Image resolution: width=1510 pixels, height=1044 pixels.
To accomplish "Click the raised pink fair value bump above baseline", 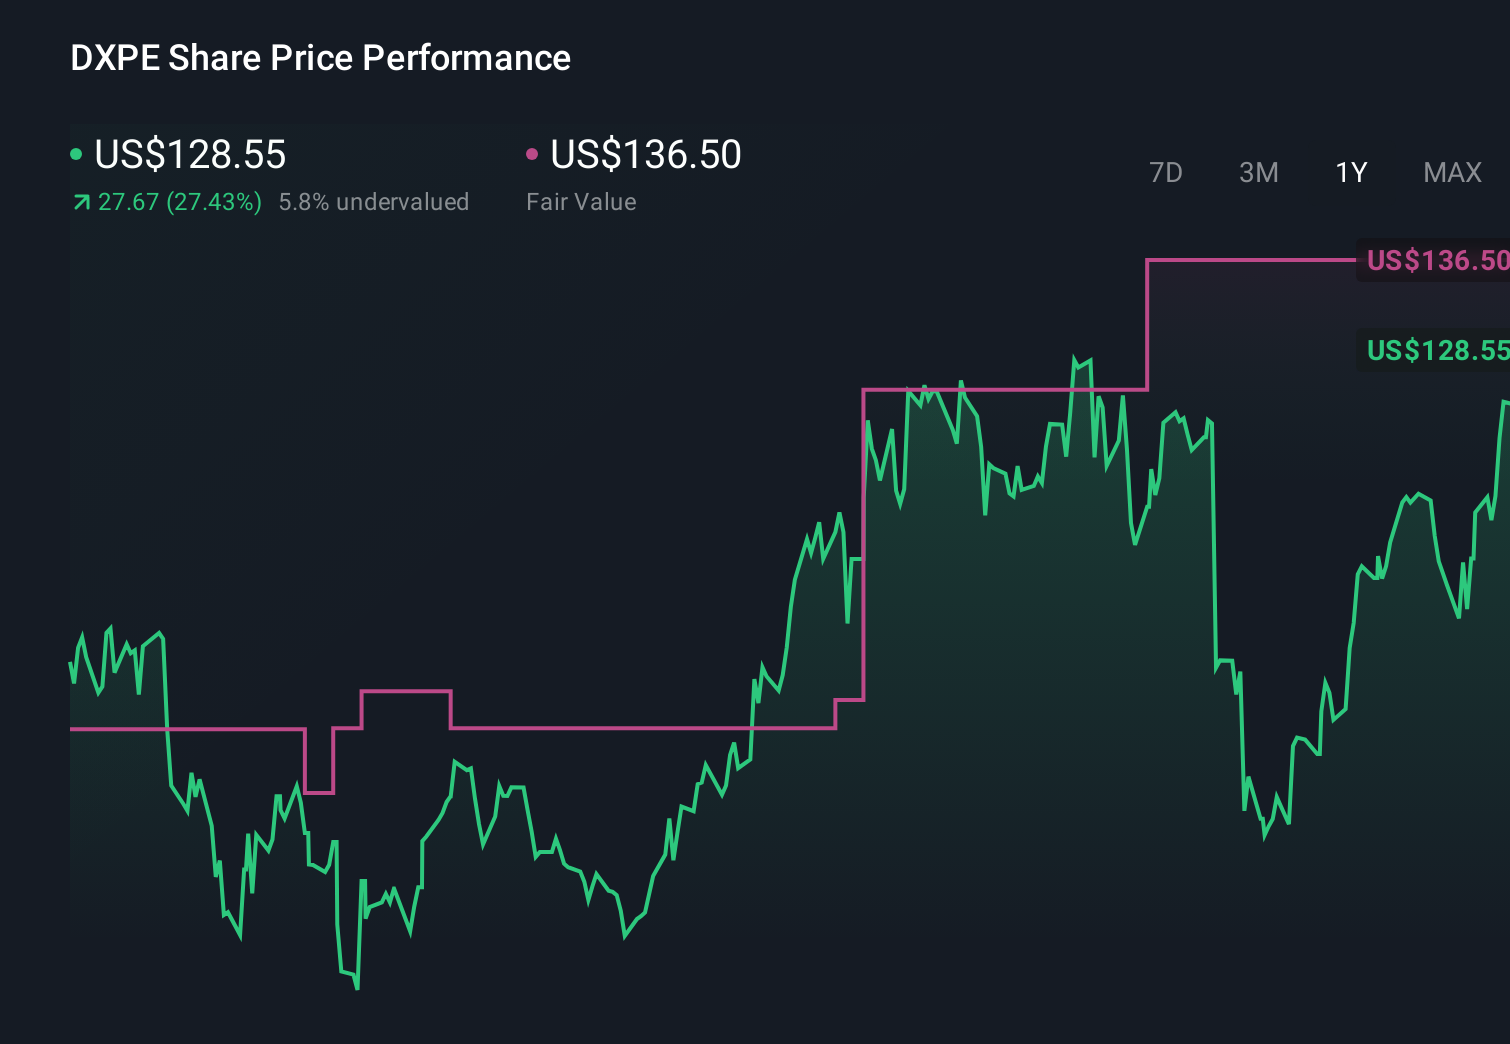I will 406,691.
